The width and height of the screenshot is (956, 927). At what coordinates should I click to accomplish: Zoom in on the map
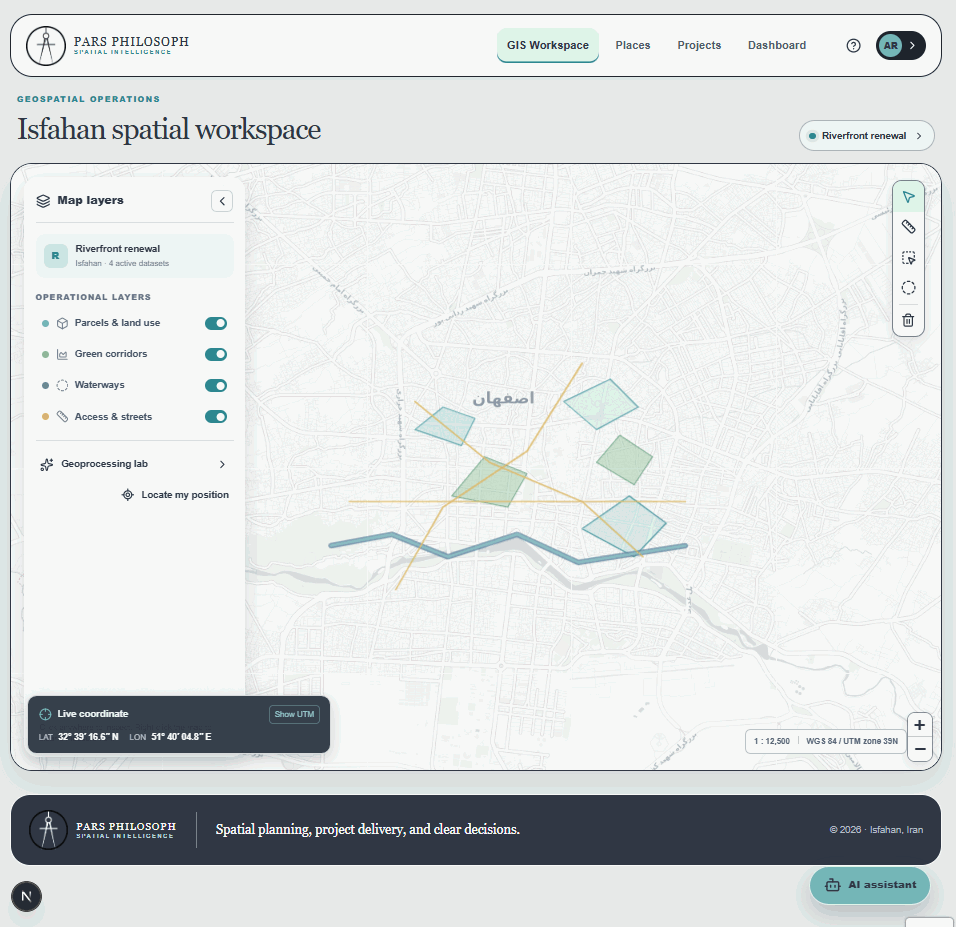click(x=919, y=725)
